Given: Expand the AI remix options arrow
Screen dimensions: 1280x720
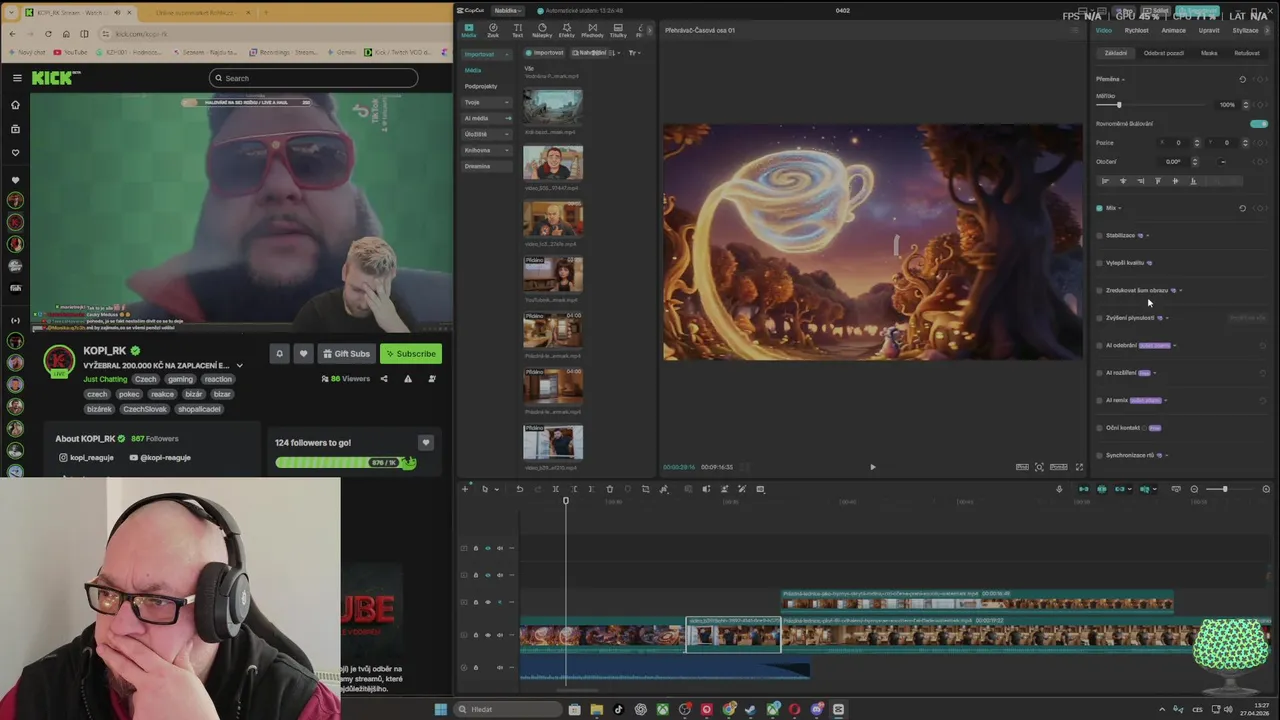Looking at the screenshot, I should pos(1166,401).
